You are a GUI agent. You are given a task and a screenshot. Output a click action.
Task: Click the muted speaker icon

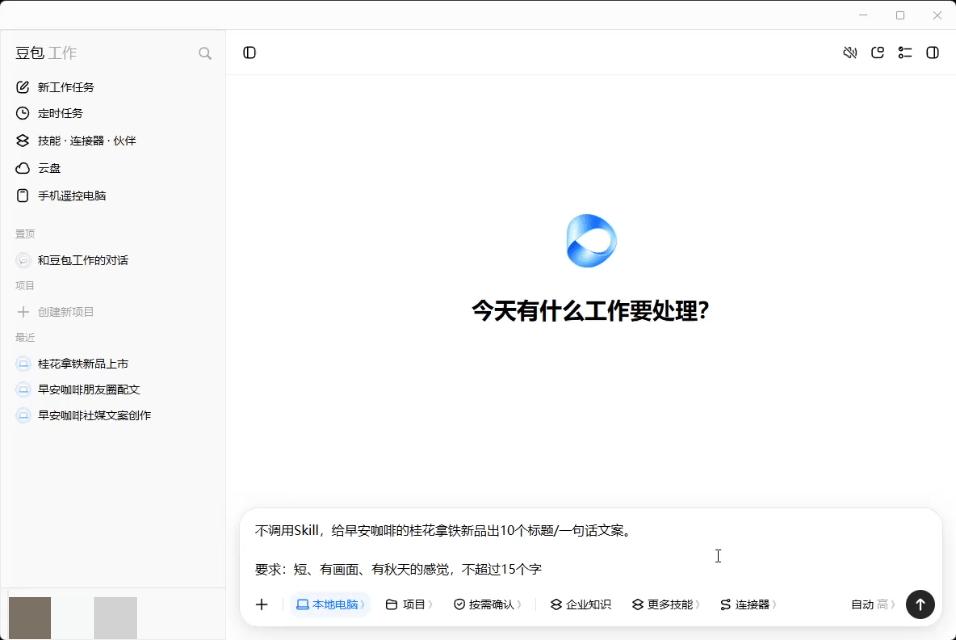850,52
